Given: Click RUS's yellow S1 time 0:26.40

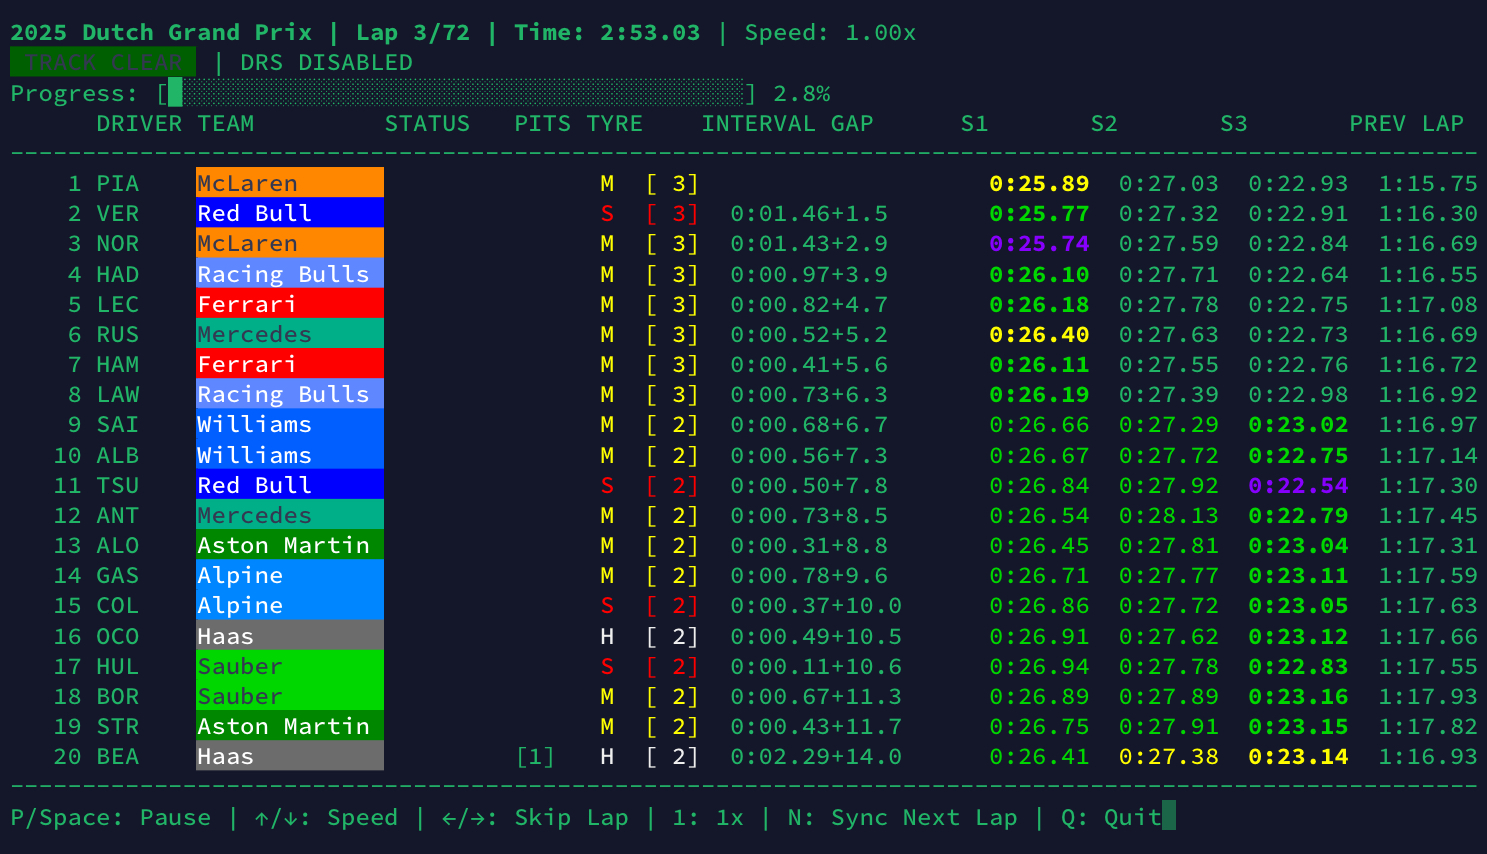Looking at the screenshot, I should (1039, 334).
